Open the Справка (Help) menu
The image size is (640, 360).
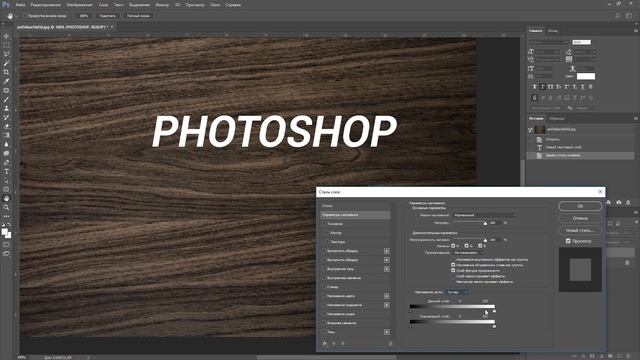tap(233, 5)
